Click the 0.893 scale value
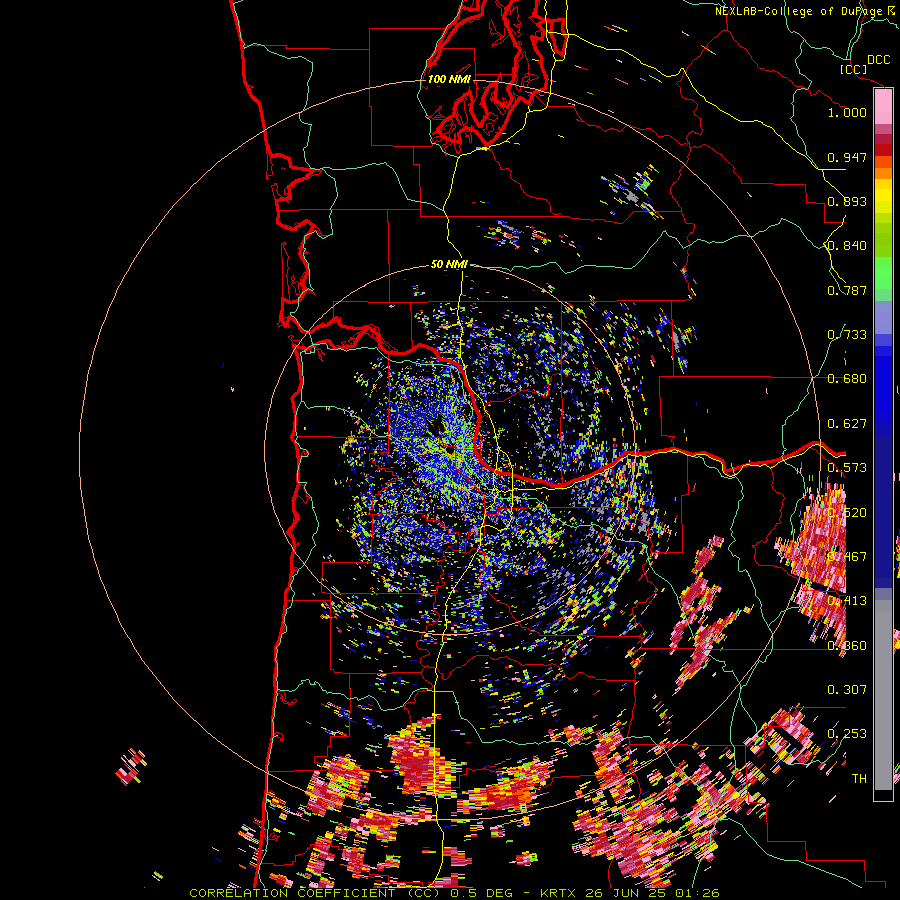Viewport: 900px width, 900px height. [x=847, y=201]
